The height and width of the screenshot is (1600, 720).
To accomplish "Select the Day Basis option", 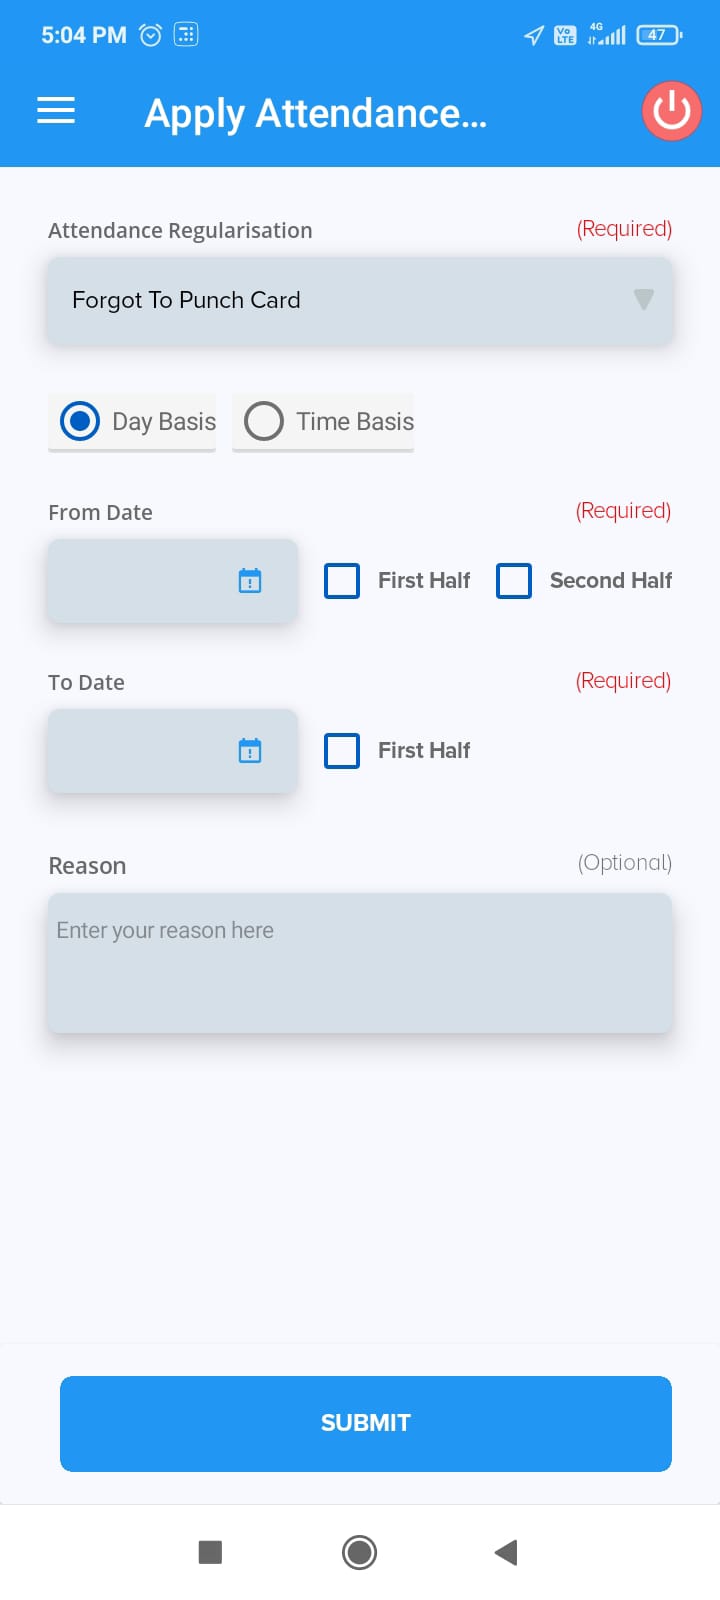I will pos(80,422).
